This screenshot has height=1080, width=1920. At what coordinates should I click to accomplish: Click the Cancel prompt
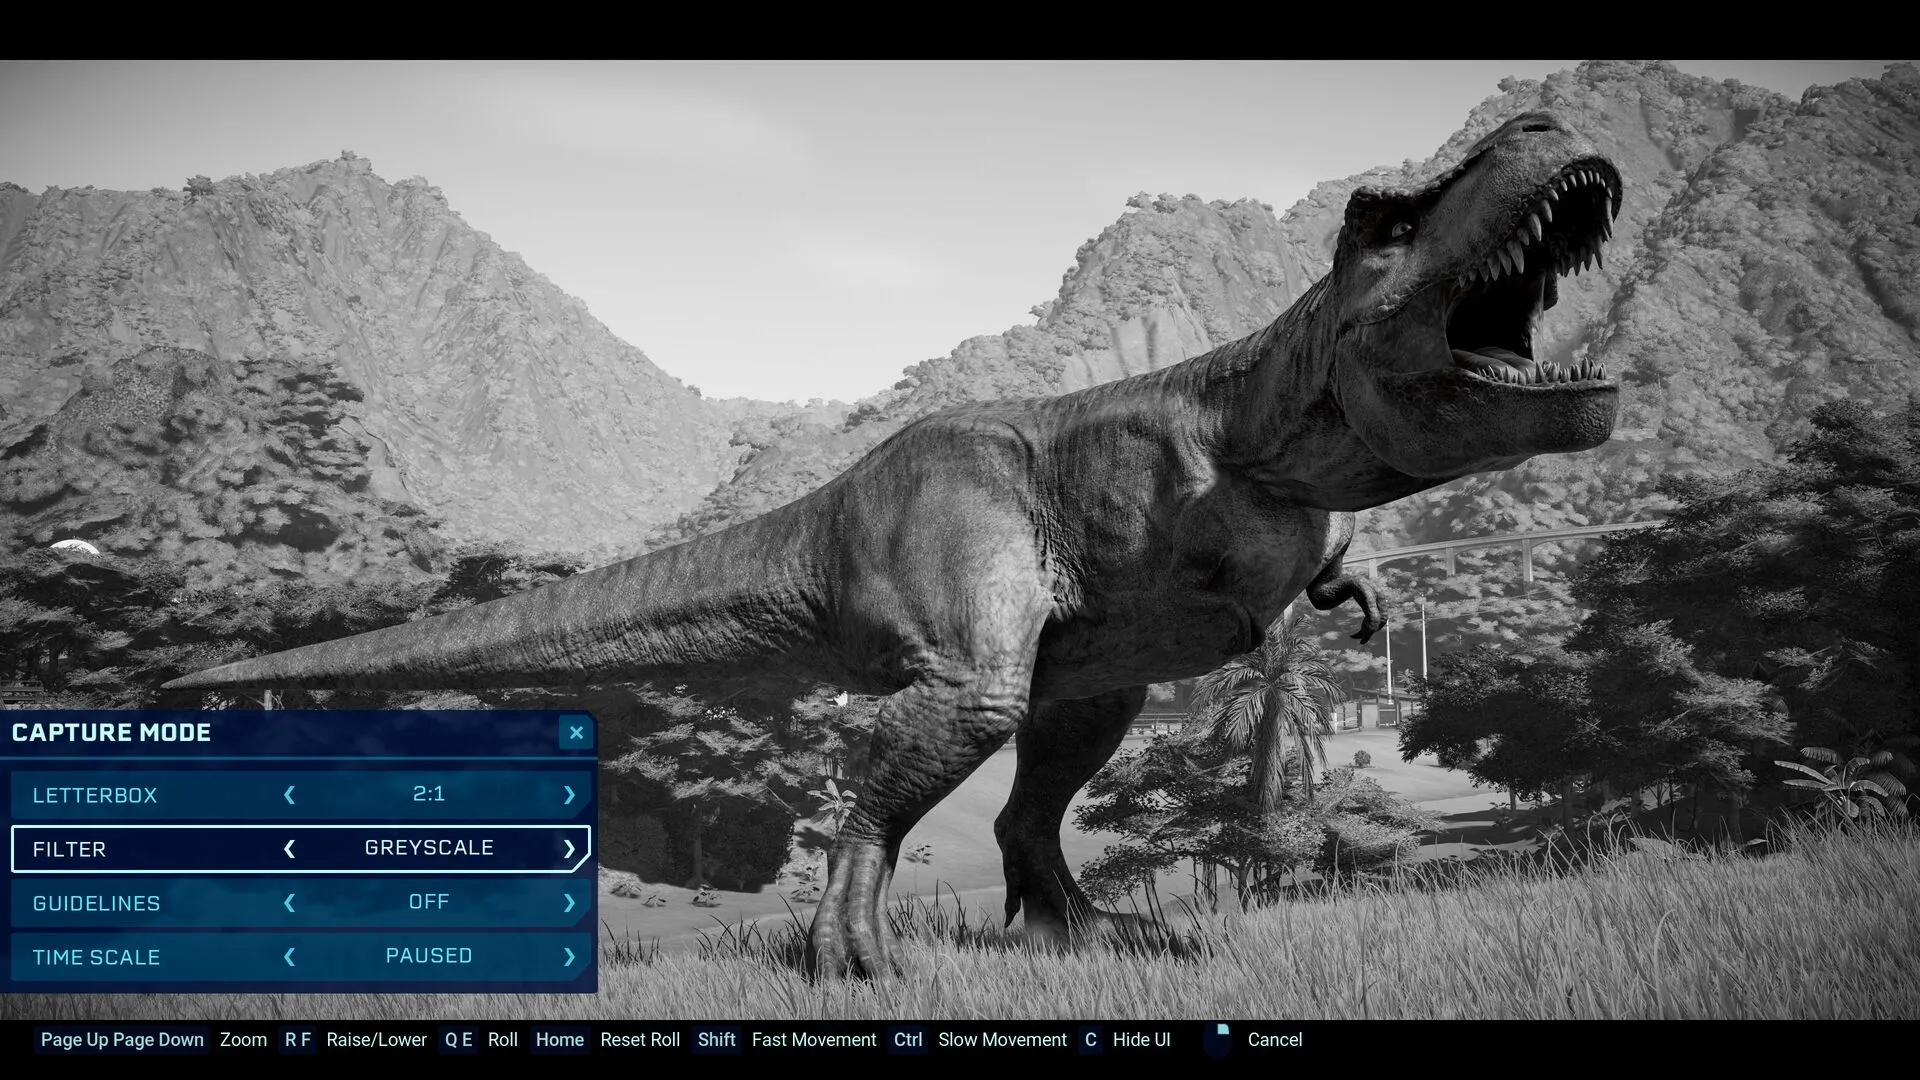point(1274,1040)
